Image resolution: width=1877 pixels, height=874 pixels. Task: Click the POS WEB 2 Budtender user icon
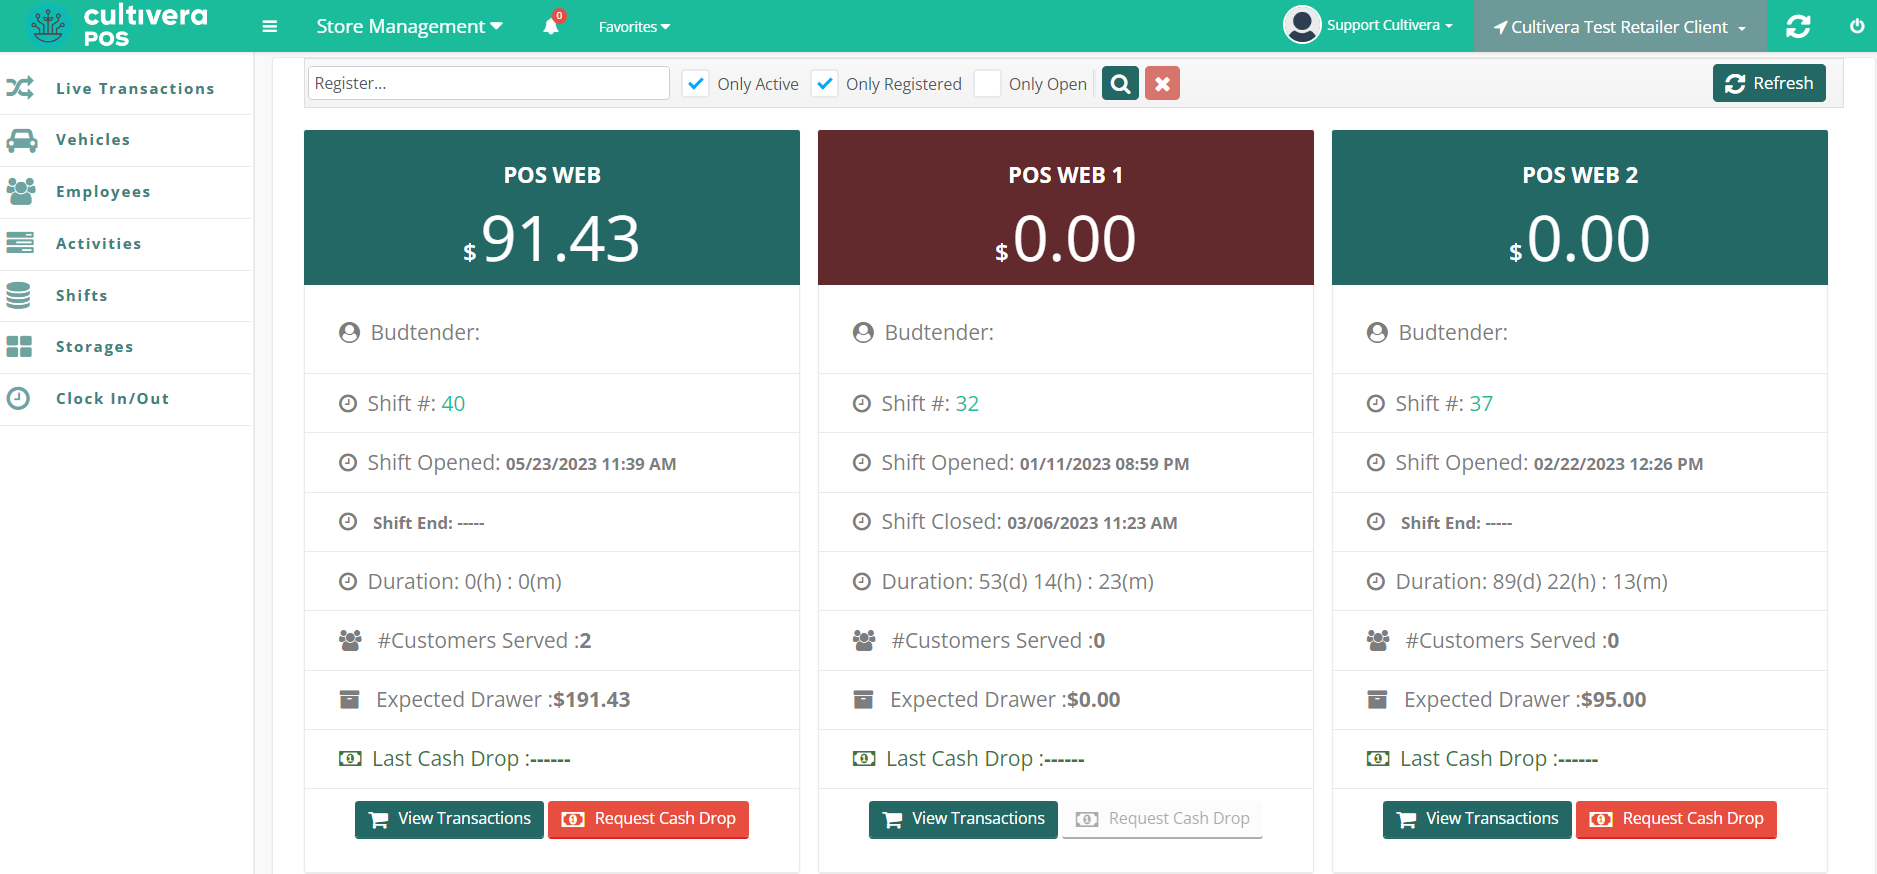coord(1377,333)
